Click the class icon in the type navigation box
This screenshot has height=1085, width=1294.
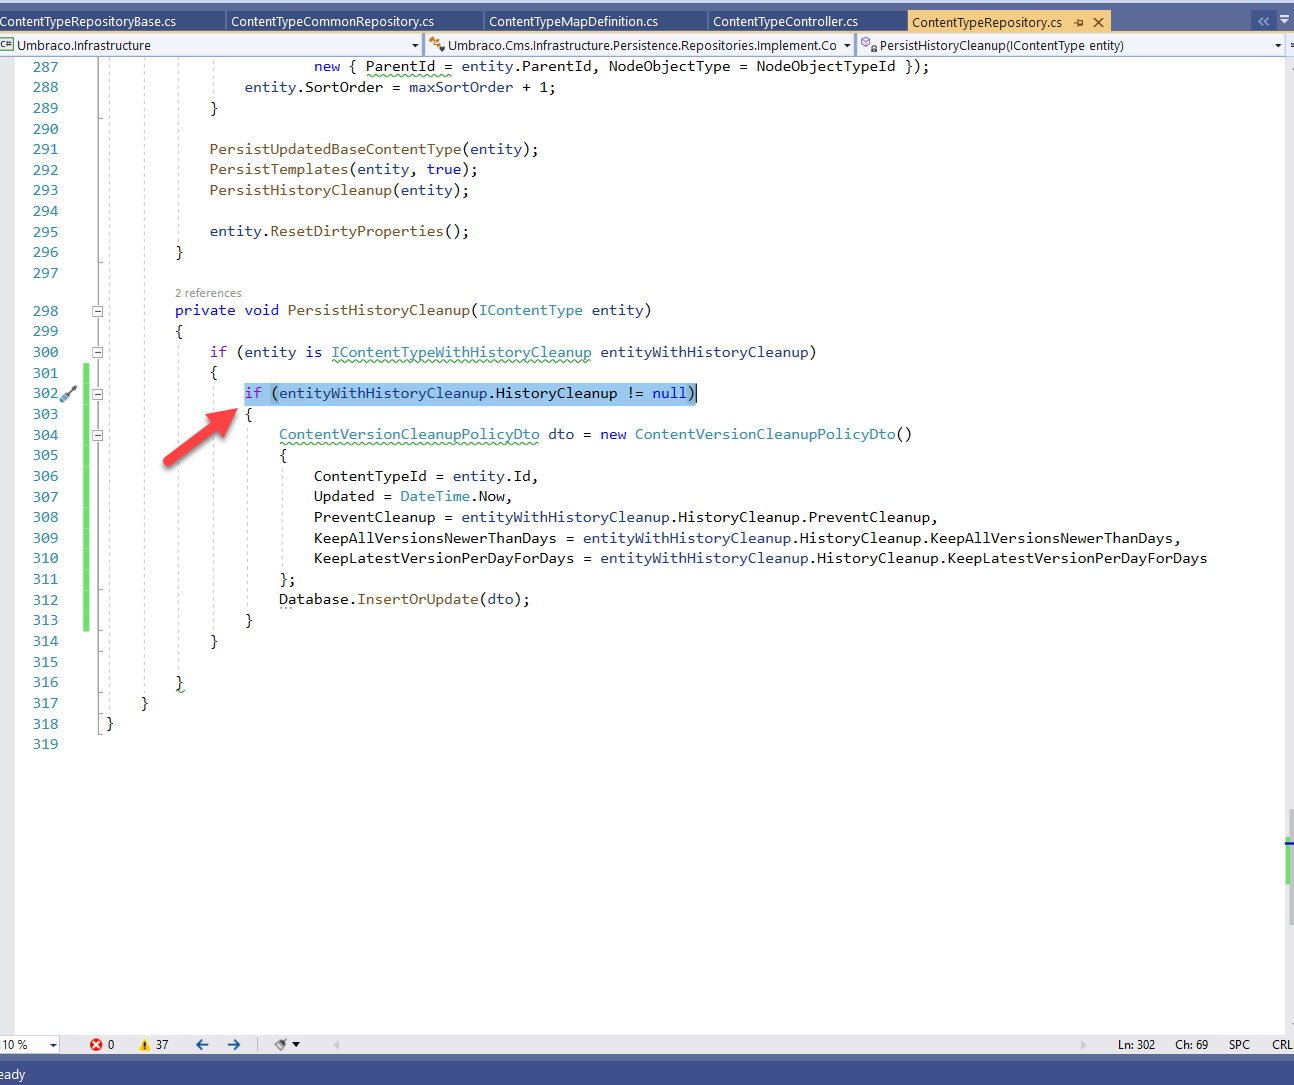pos(437,45)
